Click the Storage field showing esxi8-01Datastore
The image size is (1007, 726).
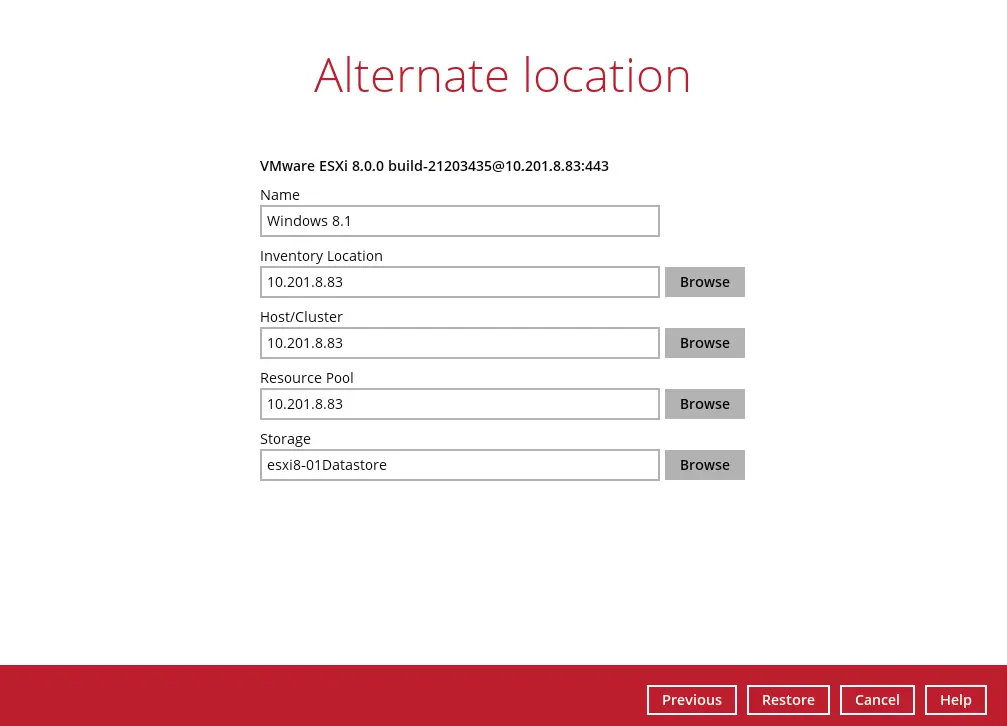[x=459, y=465]
